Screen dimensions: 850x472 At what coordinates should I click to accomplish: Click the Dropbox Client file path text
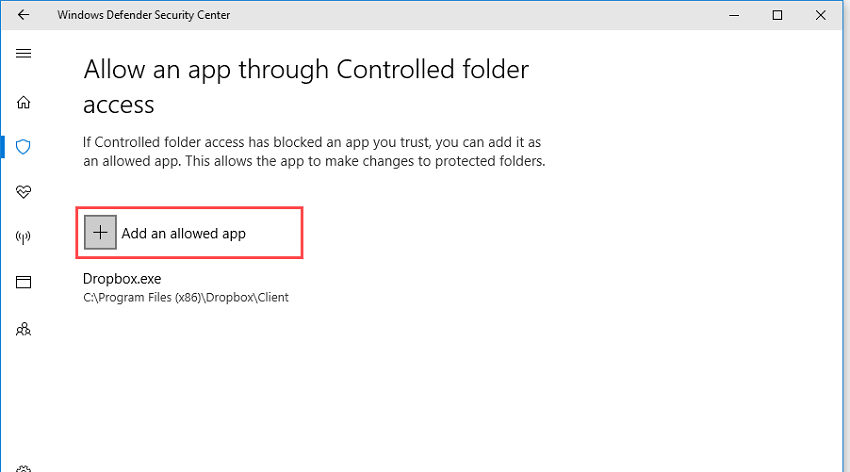[x=186, y=297]
